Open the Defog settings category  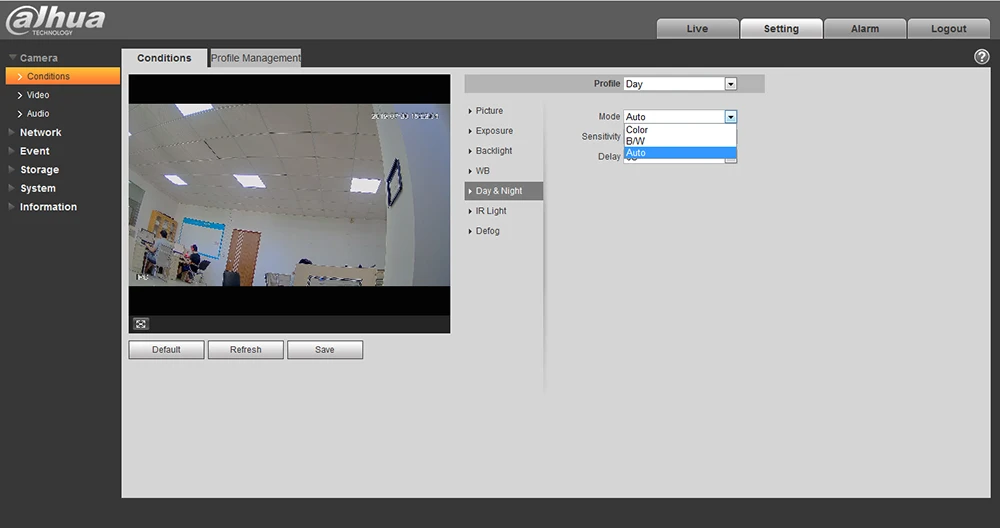pos(487,231)
